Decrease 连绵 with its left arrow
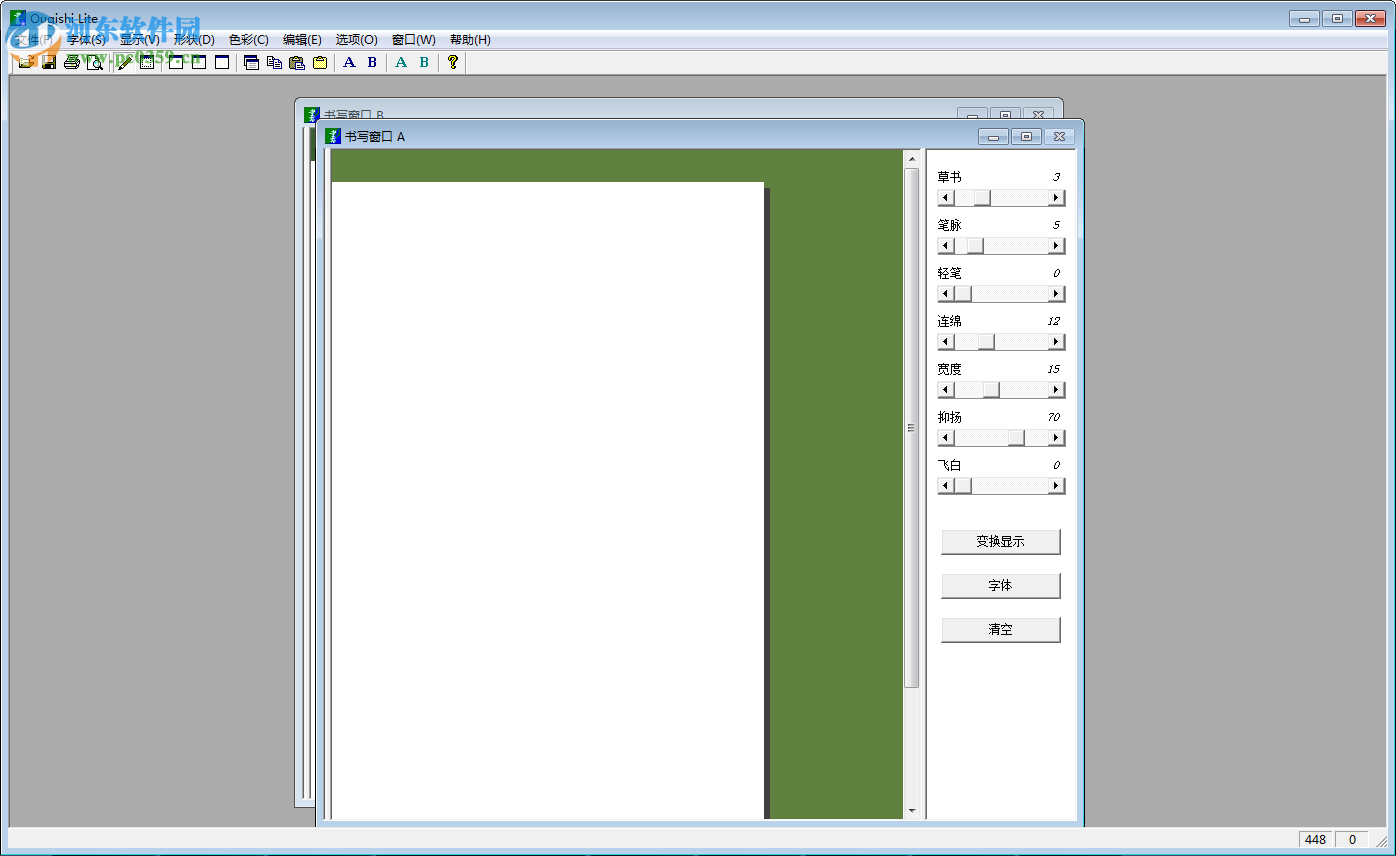Viewport: 1396px width, 856px height. pyautogui.click(x=946, y=342)
